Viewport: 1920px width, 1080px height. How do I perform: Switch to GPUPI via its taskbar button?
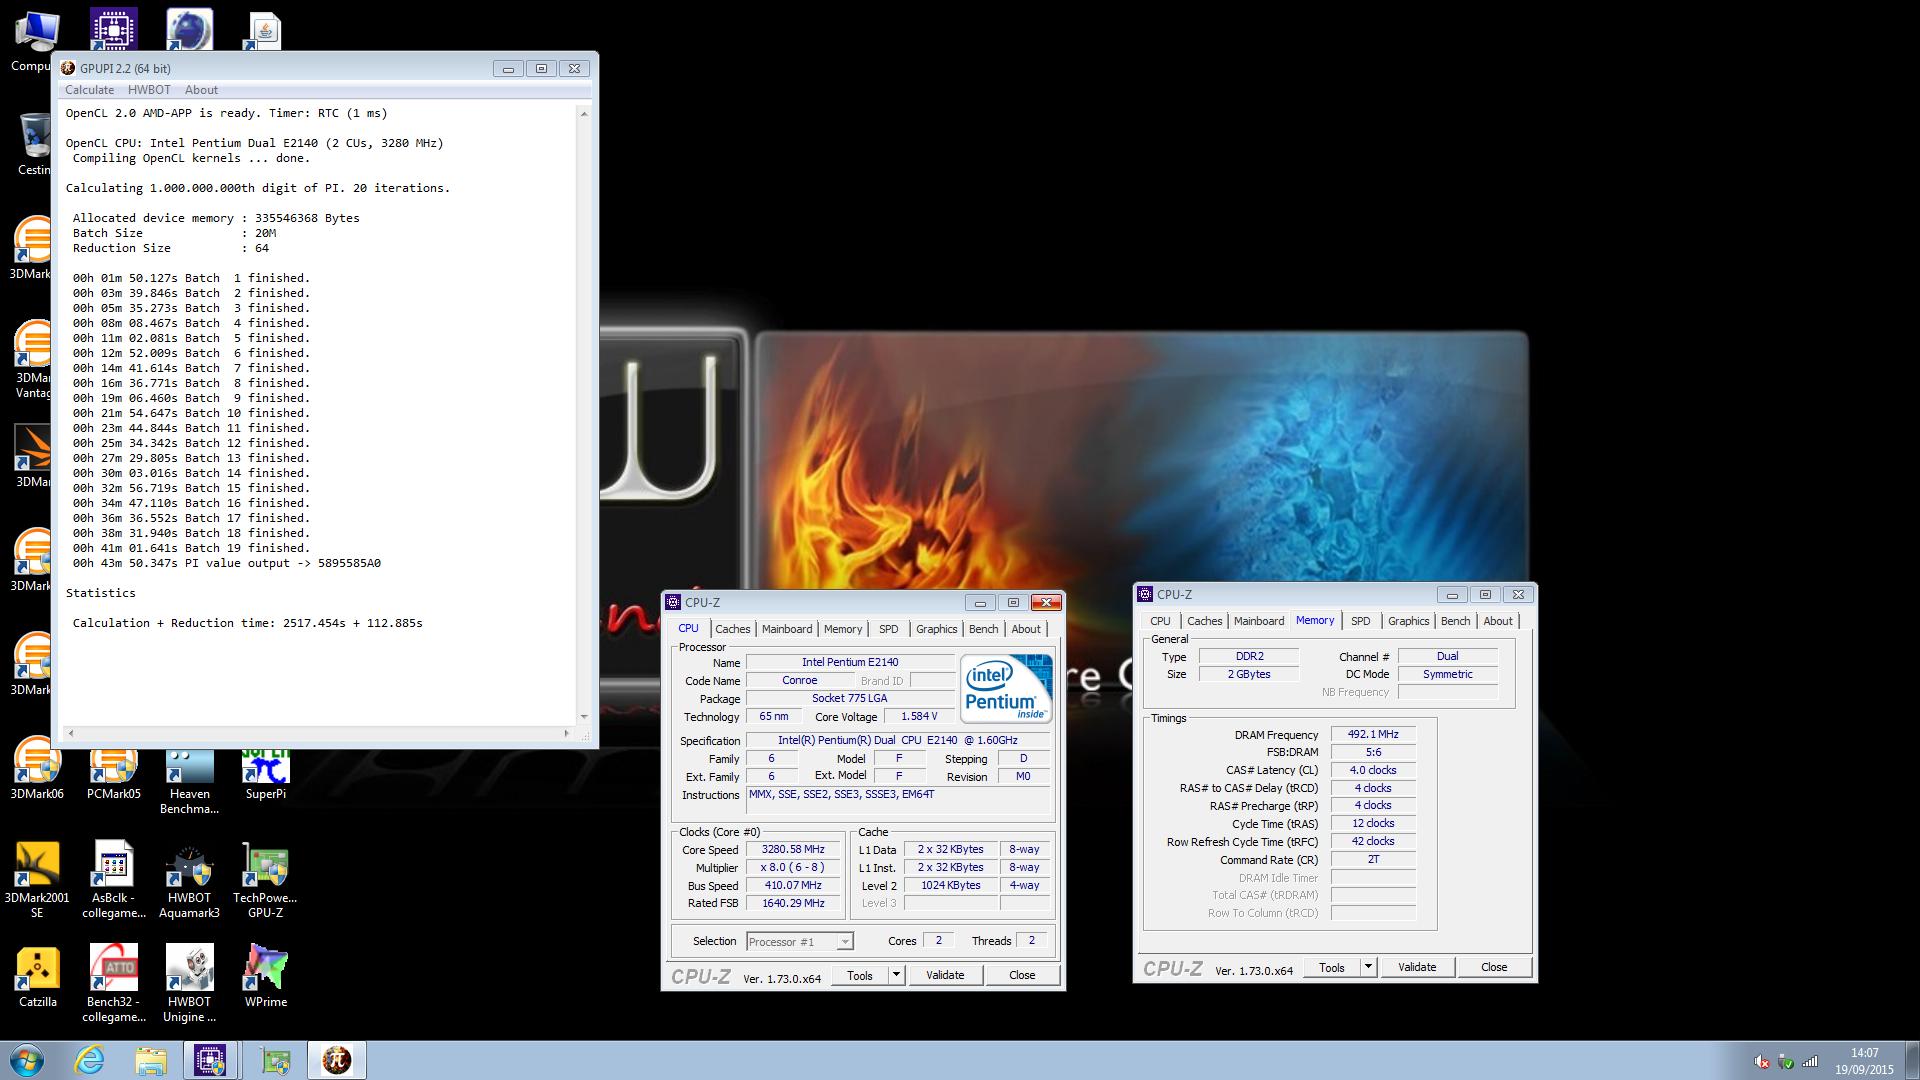337,1060
